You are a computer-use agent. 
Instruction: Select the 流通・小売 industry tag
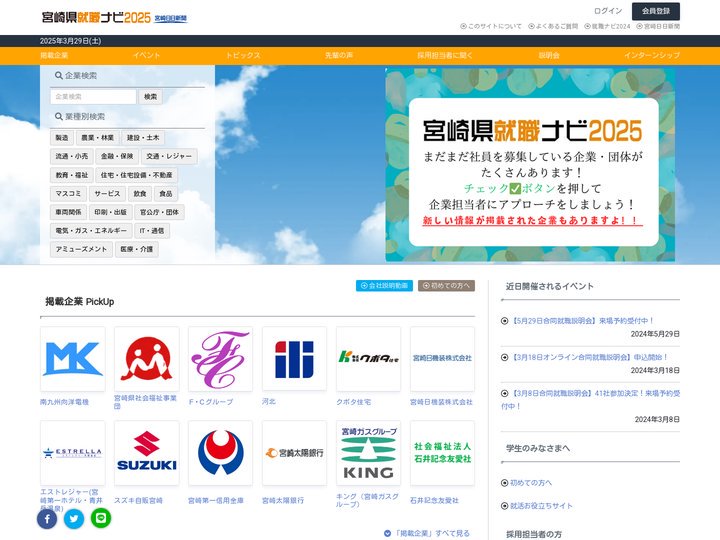click(x=72, y=157)
